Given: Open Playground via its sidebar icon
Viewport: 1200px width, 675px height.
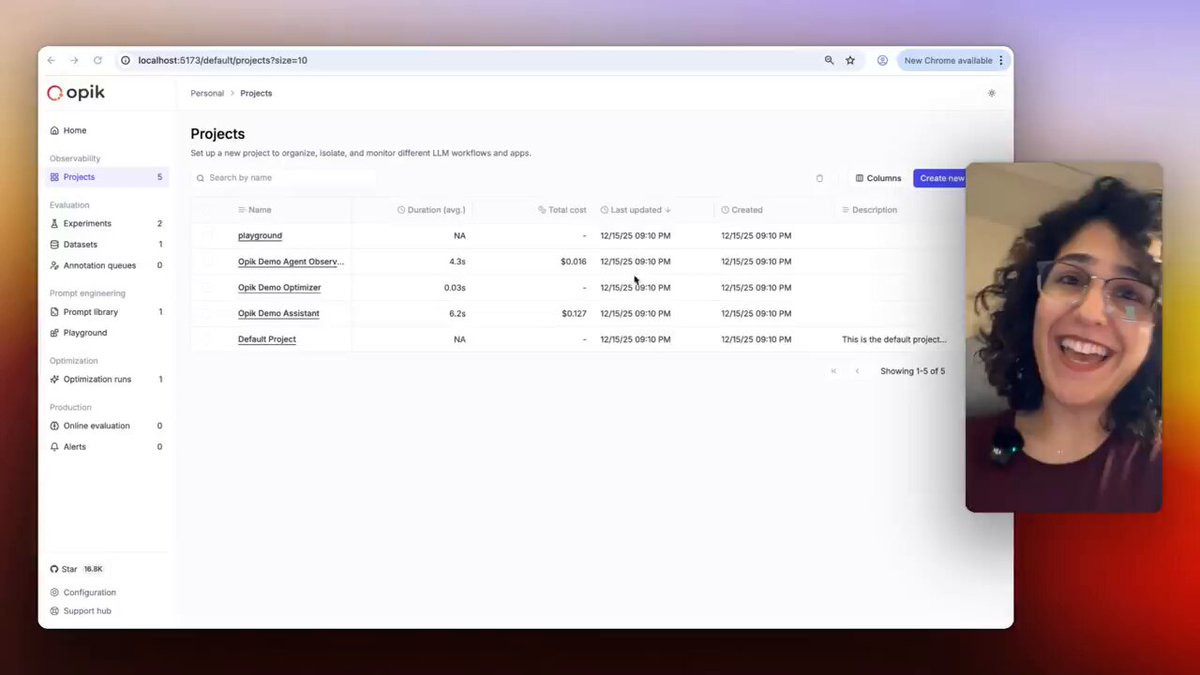Looking at the screenshot, I should click(54, 333).
